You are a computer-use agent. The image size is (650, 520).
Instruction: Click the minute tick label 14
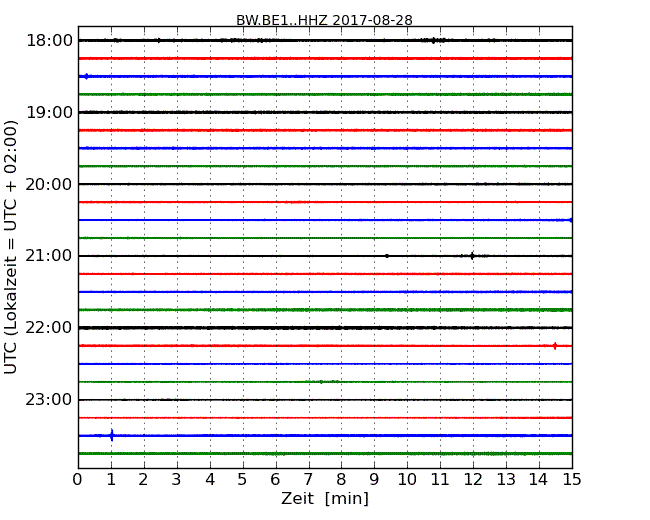(x=539, y=479)
